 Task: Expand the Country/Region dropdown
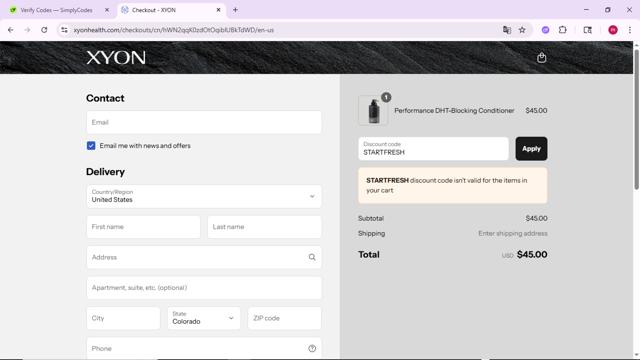point(204,196)
